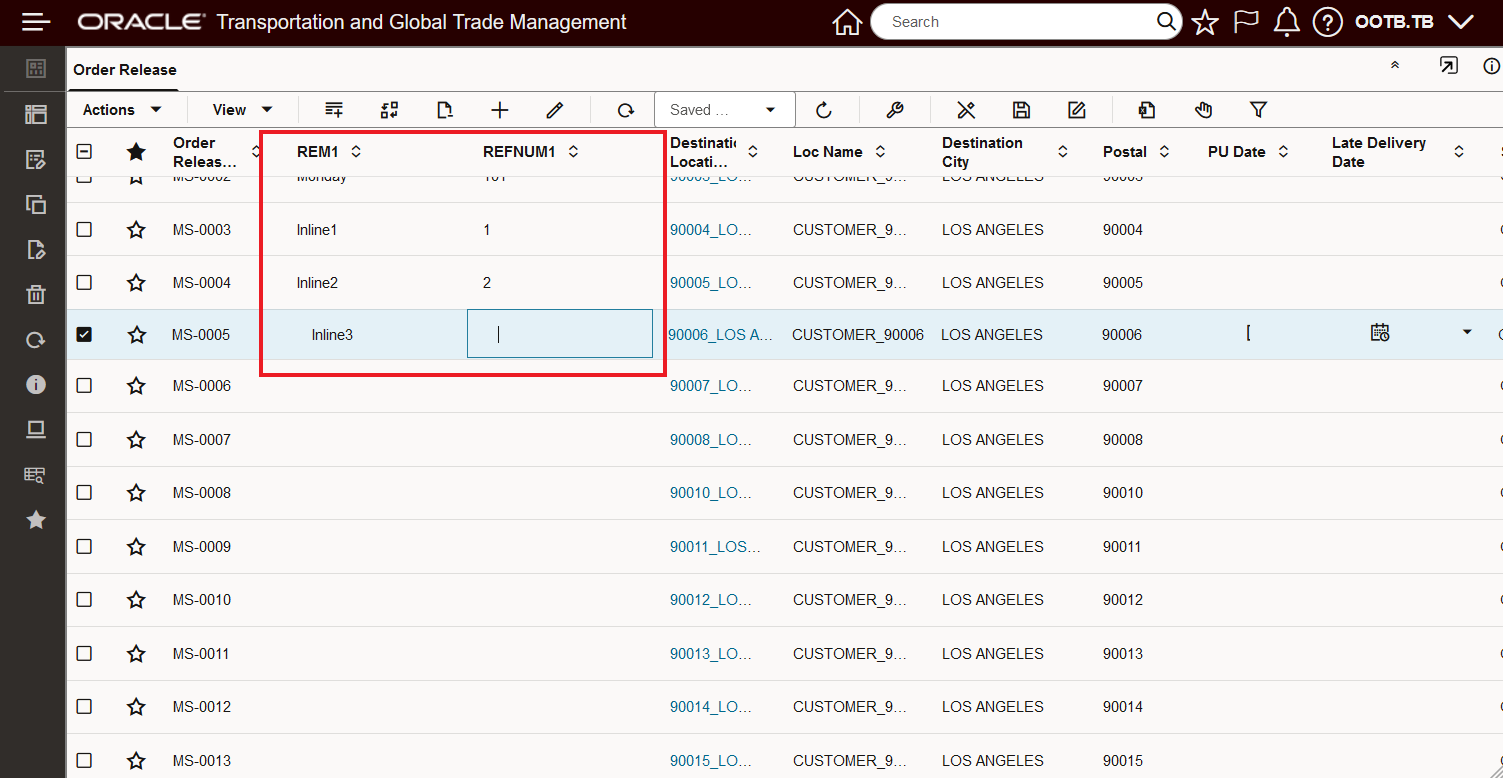Click the refresh icon beside the pencil
The height and width of the screenshot is (778, 1503).
[x=626, y=110]
